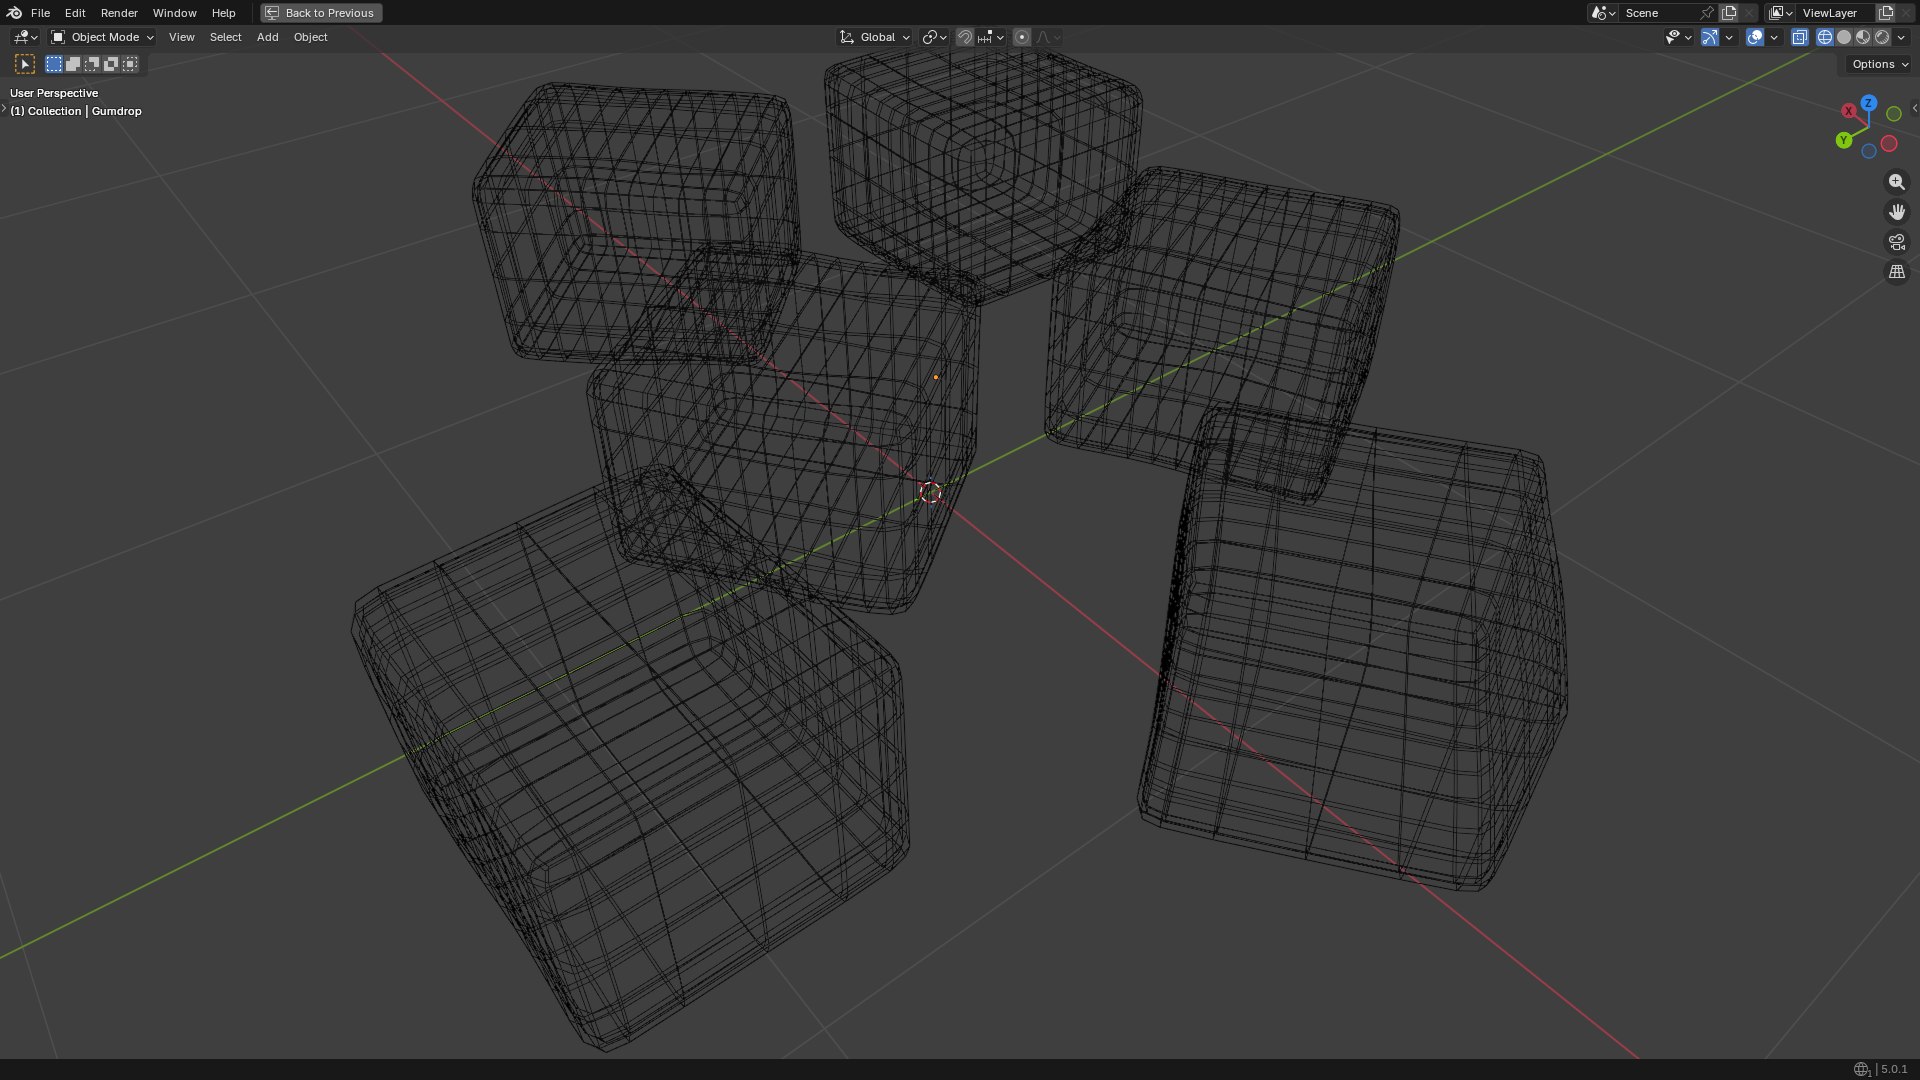The width and height of the screenshot is (1920, 1080).
Task: Click the pan view hand icon
Action: tap(1896, 212)
